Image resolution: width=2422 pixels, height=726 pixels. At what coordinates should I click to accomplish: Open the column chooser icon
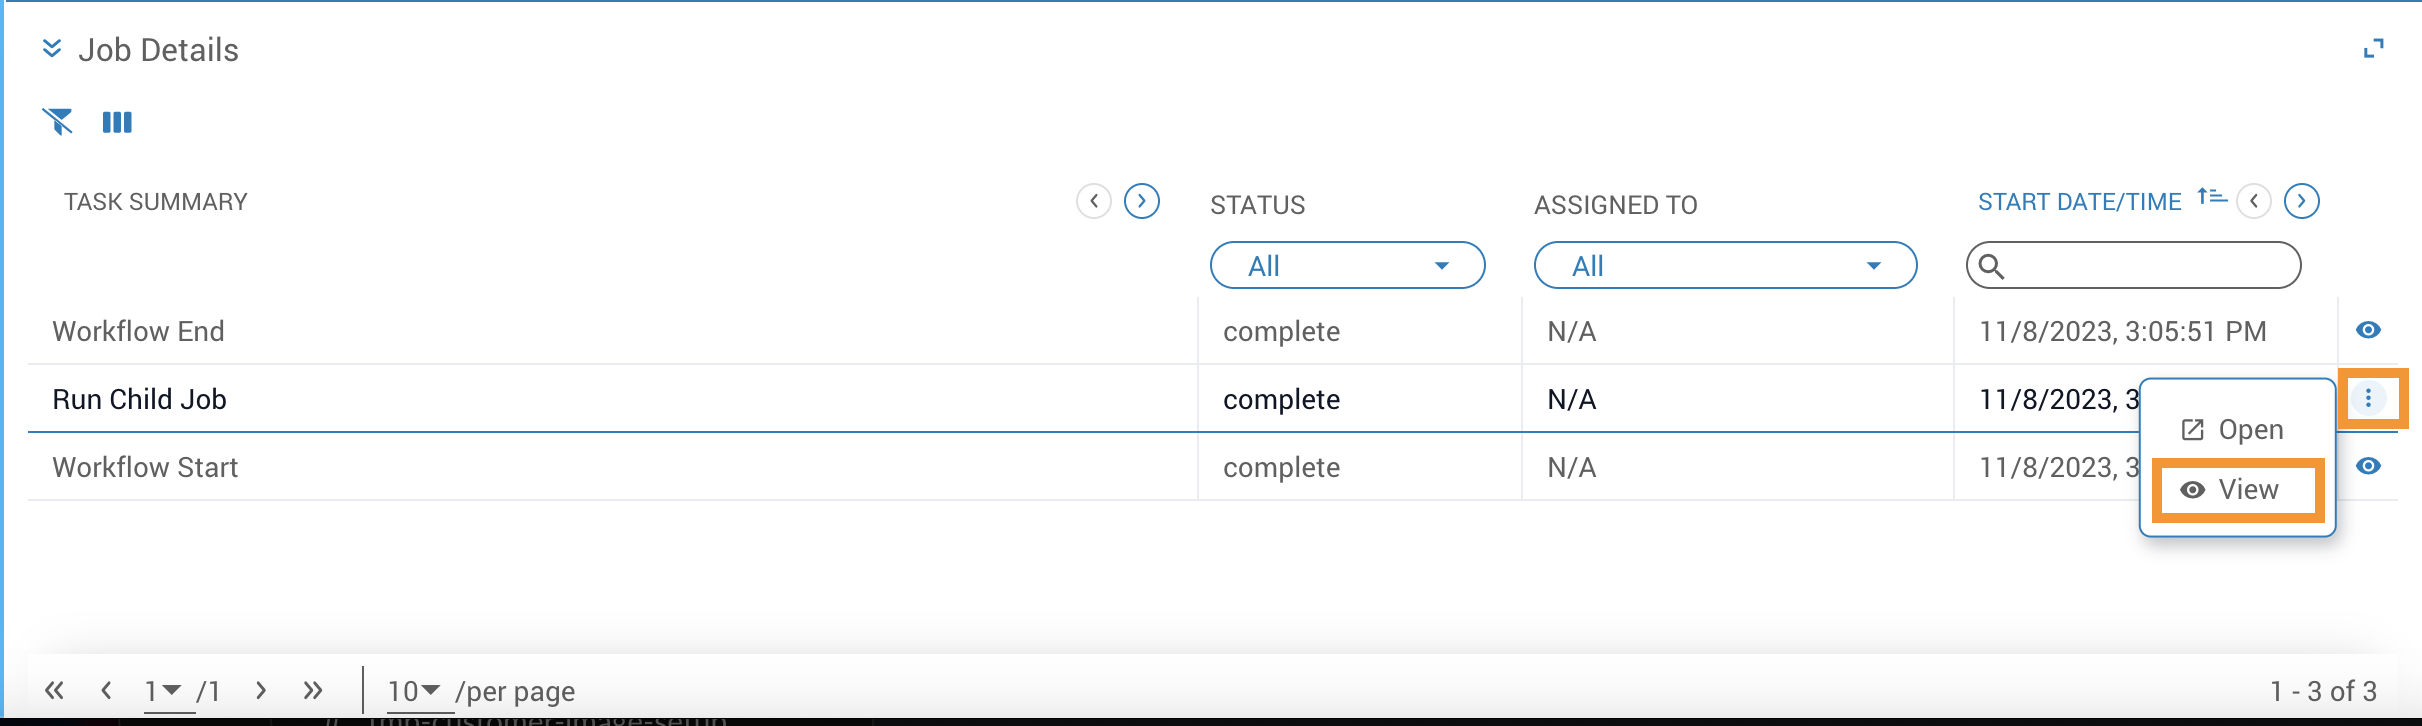[117, 122]
